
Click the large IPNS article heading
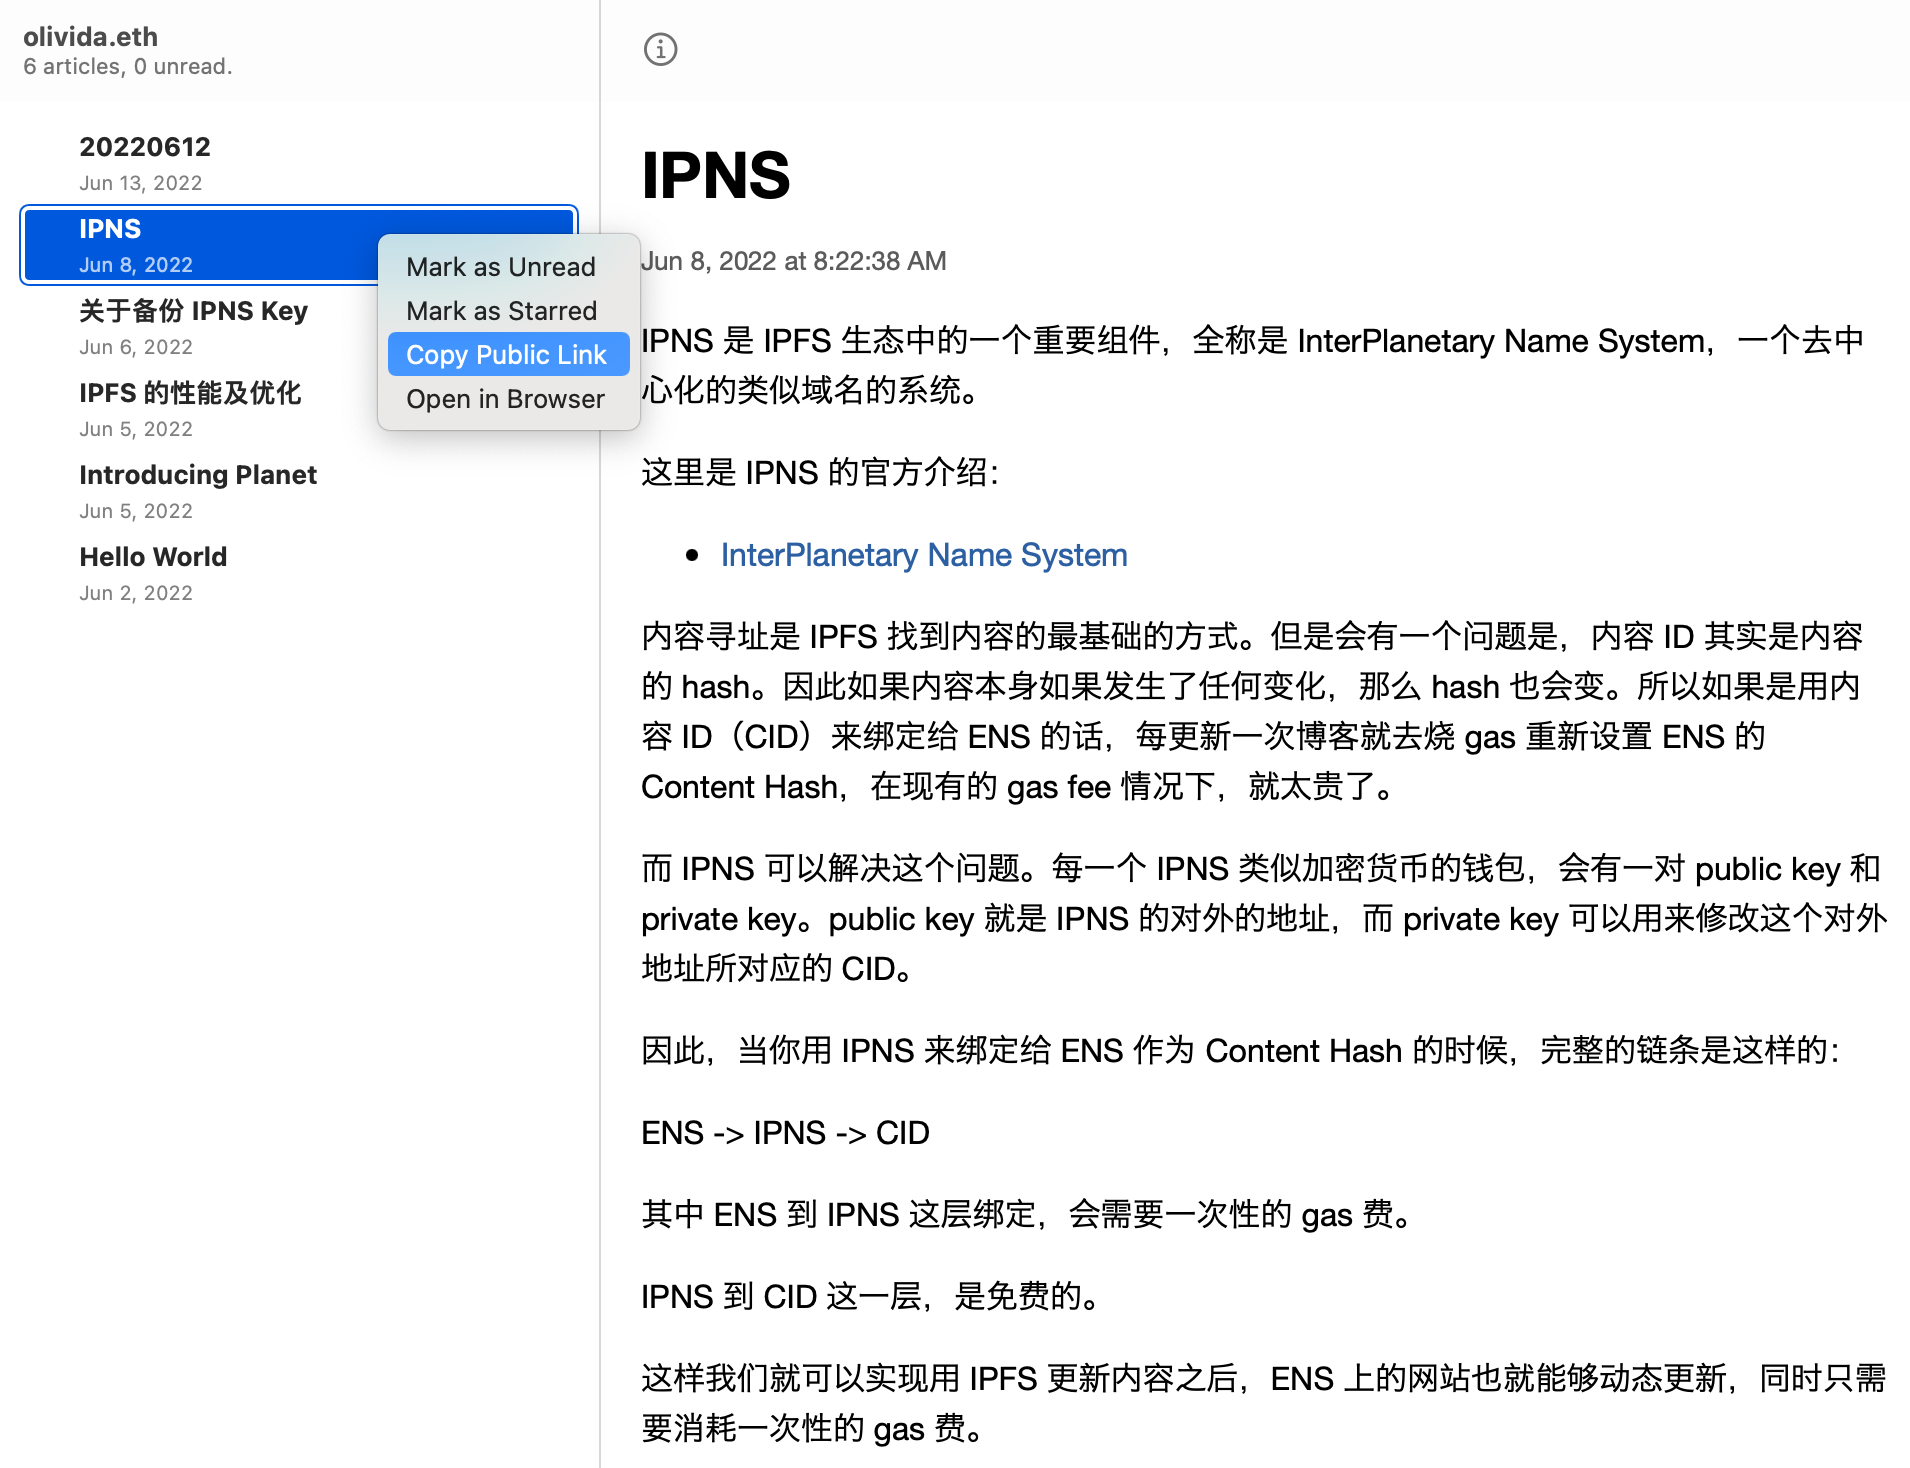click(x=715, y=176)
